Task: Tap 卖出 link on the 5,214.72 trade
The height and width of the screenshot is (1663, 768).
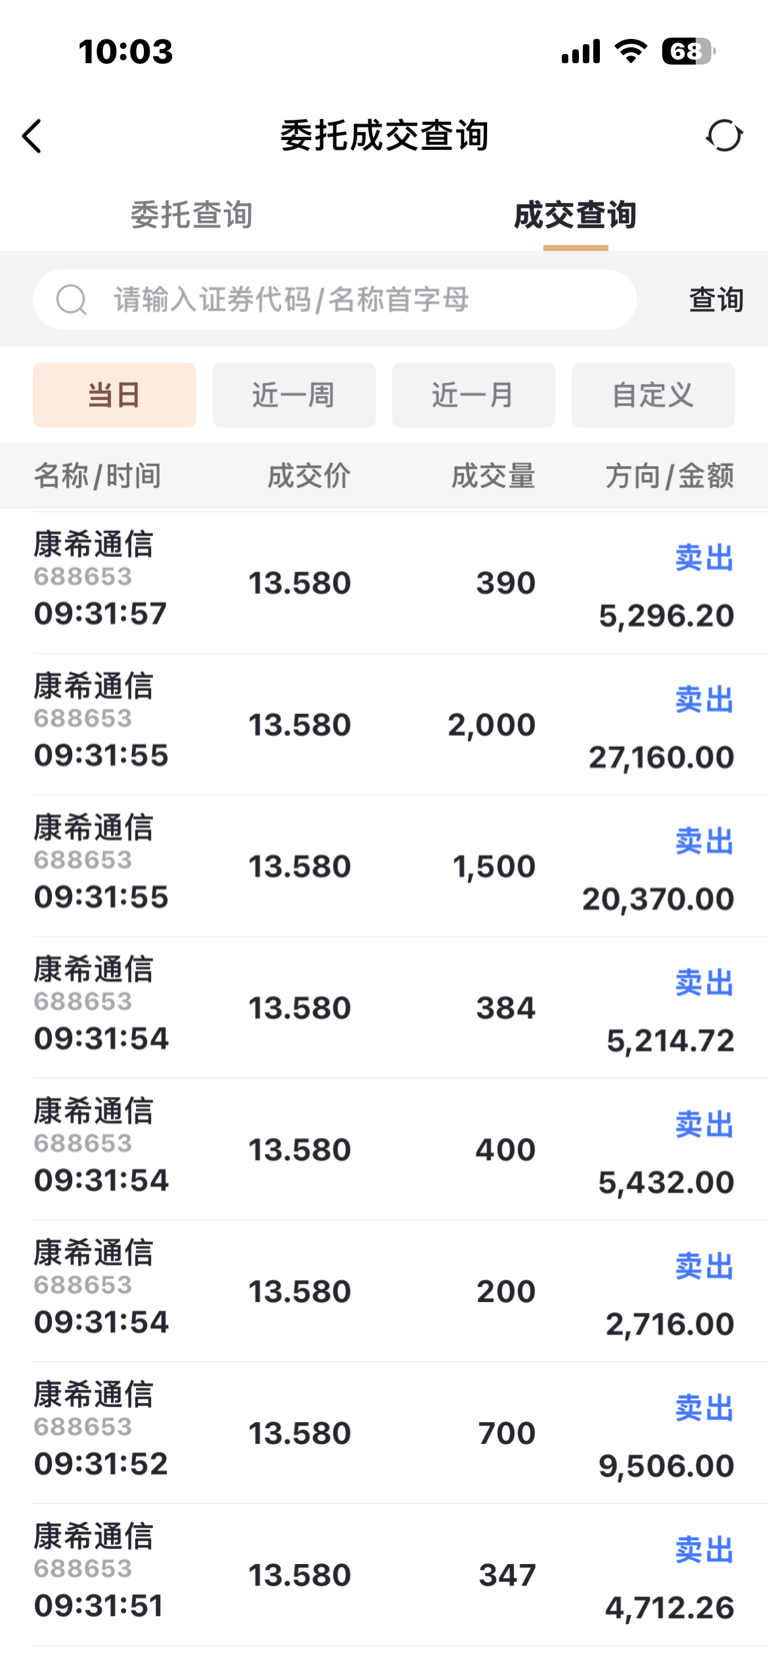Action: [x=704, y=983]
